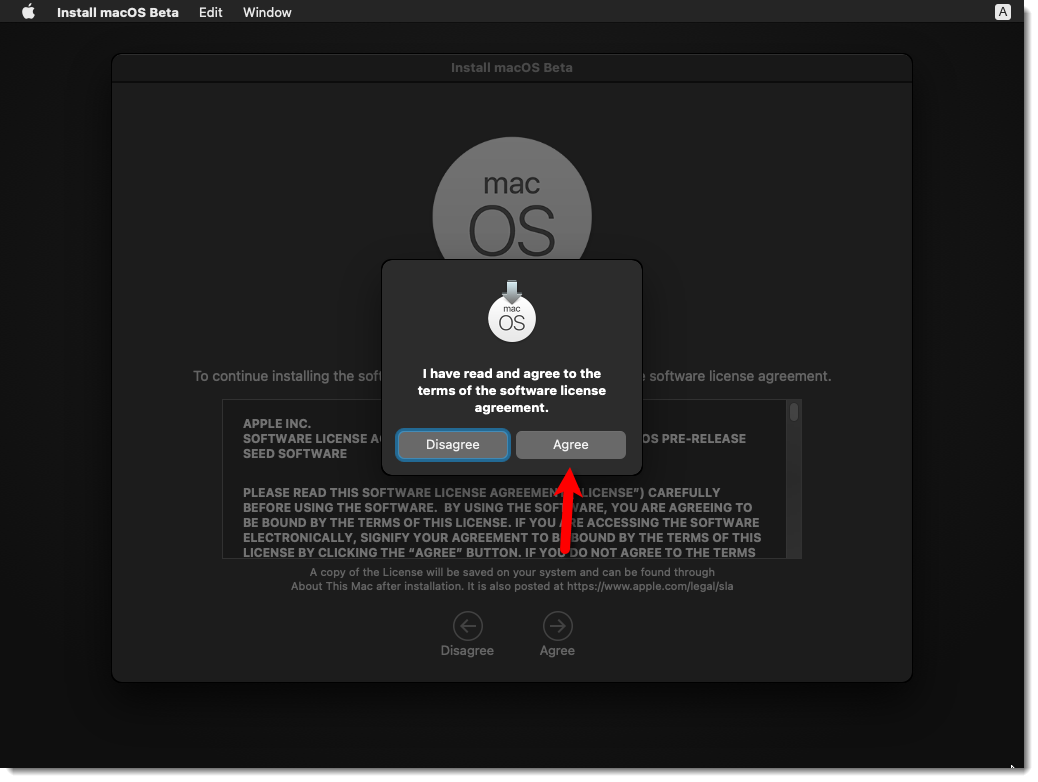Open the Window menu

click(x=267, y=12)
